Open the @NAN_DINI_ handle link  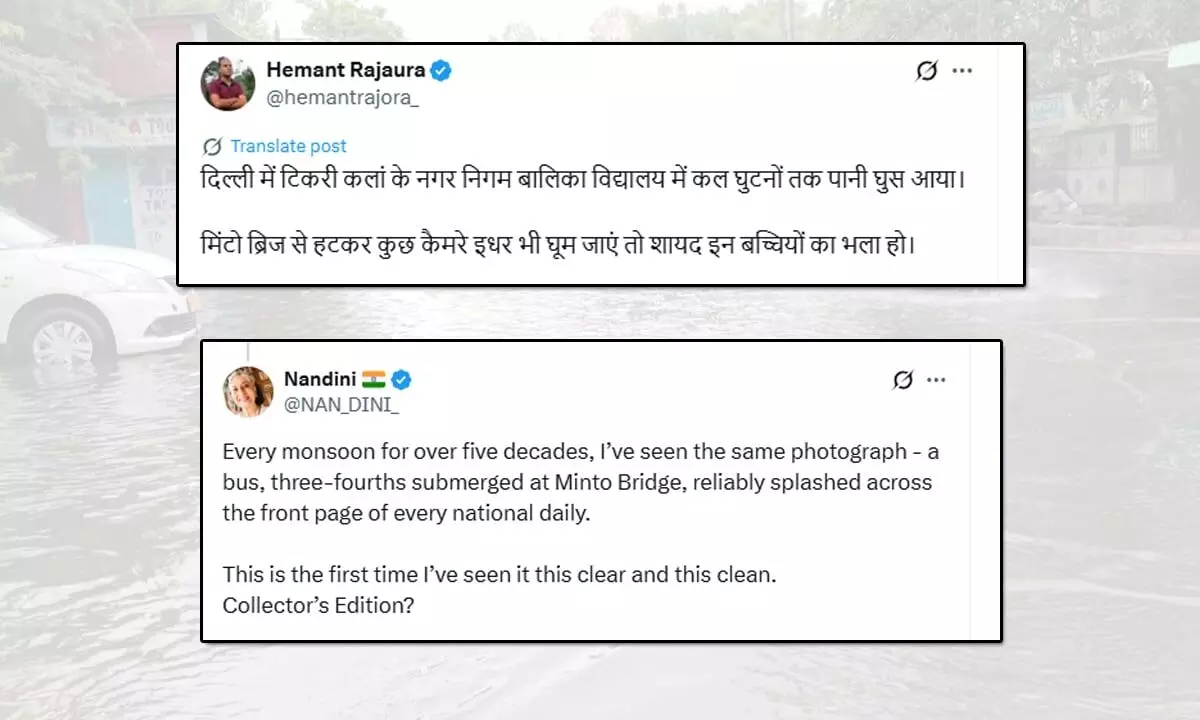[x=328, y=405]
